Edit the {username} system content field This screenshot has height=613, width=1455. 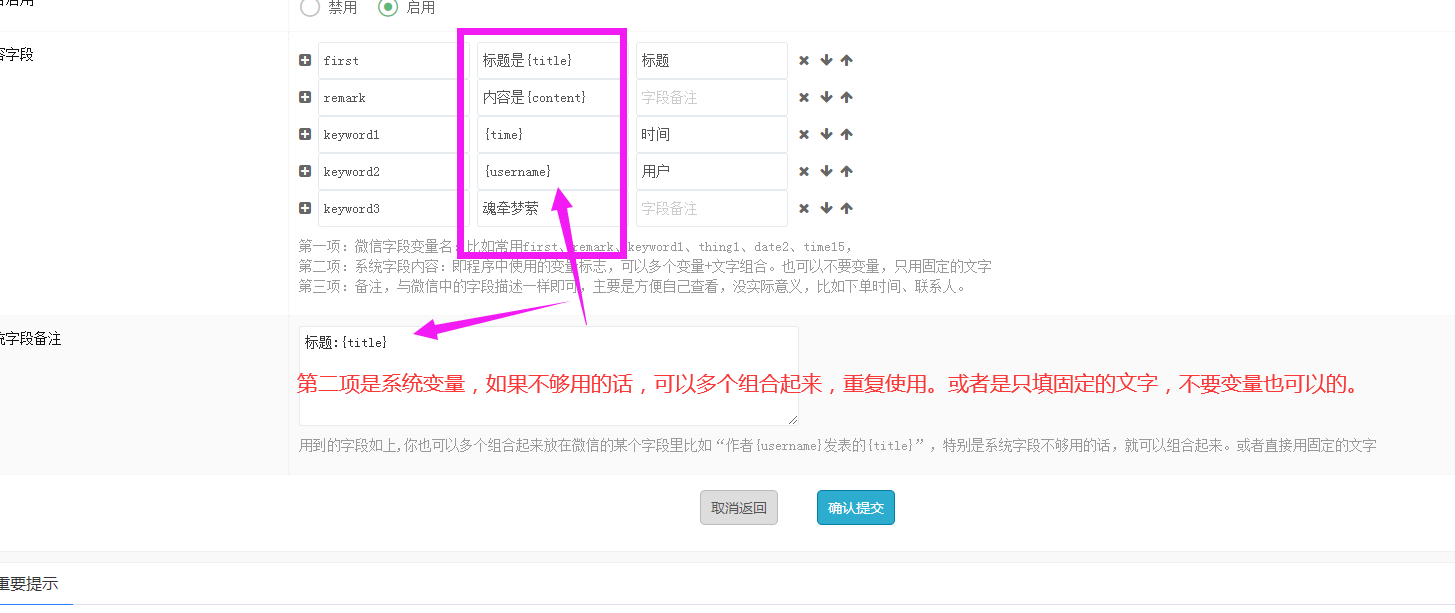[547, 172]
